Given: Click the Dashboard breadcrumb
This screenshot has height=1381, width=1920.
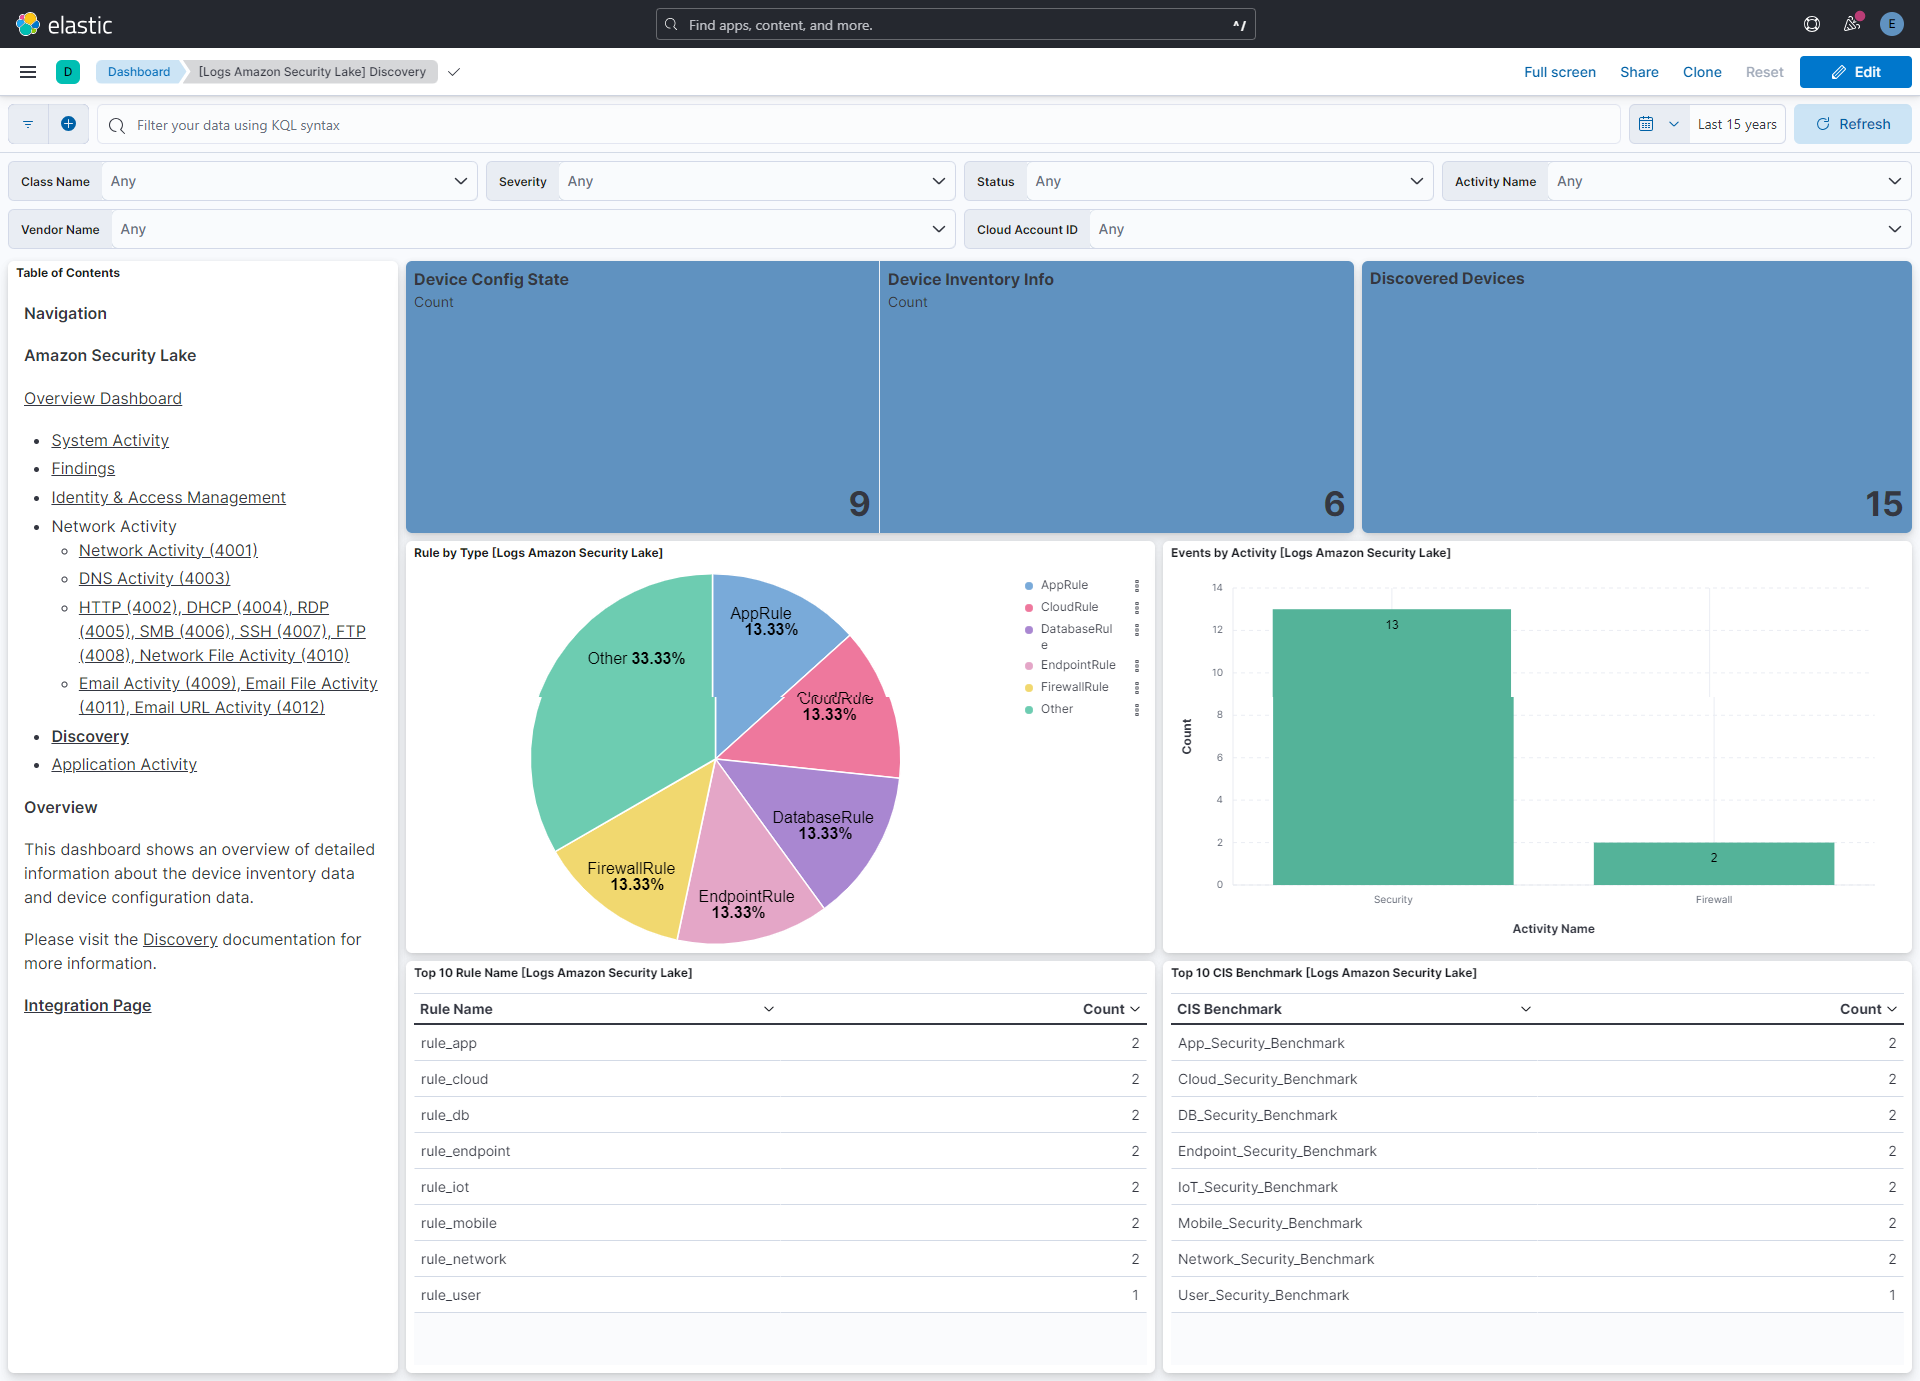Looking at the screenshot, I should 139,72.
